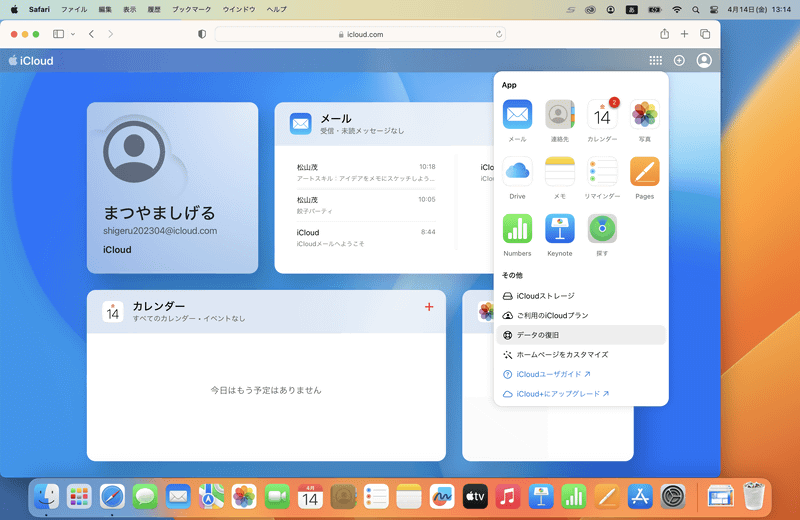Open Finder from the Dock

coord(46,497)
